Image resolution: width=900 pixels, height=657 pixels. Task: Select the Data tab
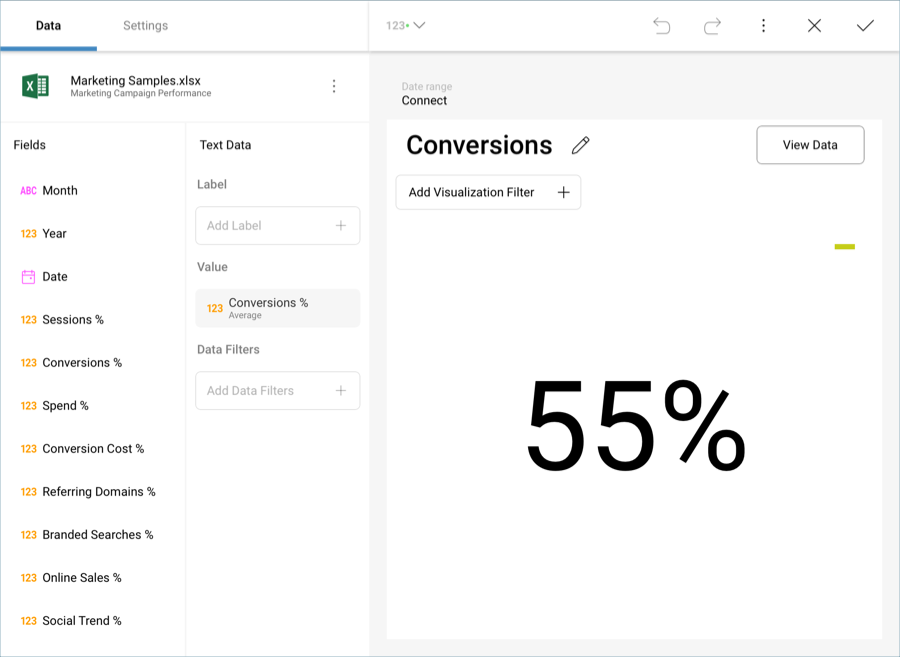click(48, 26)
